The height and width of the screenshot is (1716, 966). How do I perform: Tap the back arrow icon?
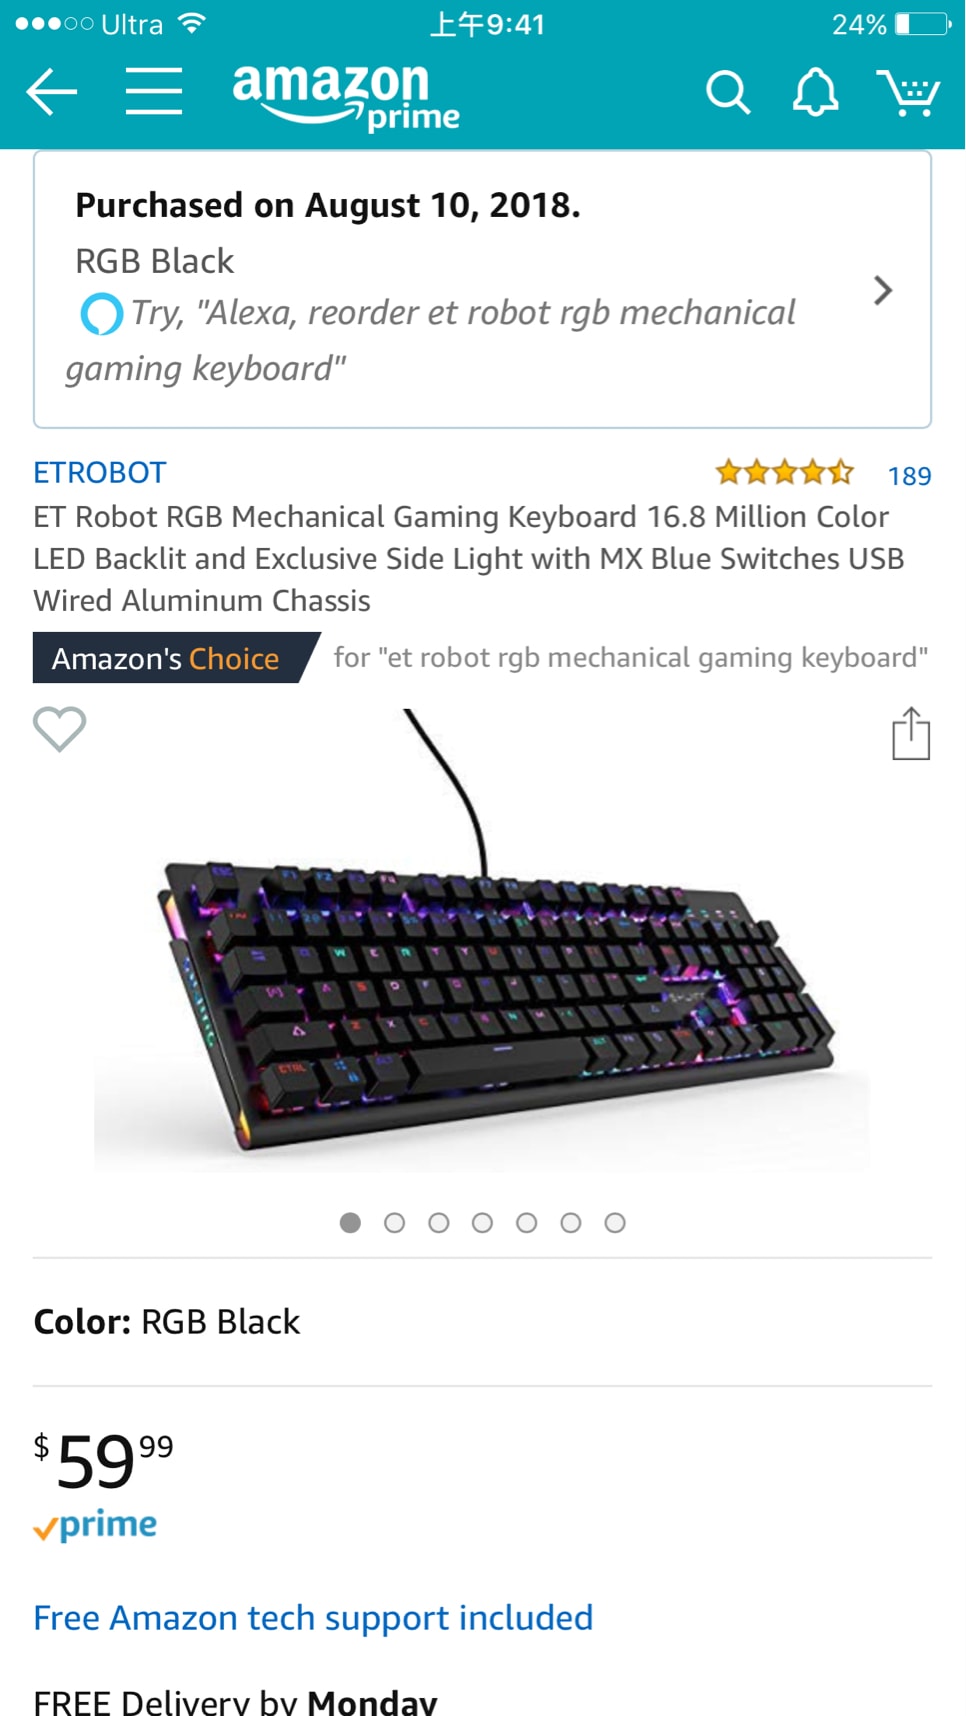click(x=51, y=93)
